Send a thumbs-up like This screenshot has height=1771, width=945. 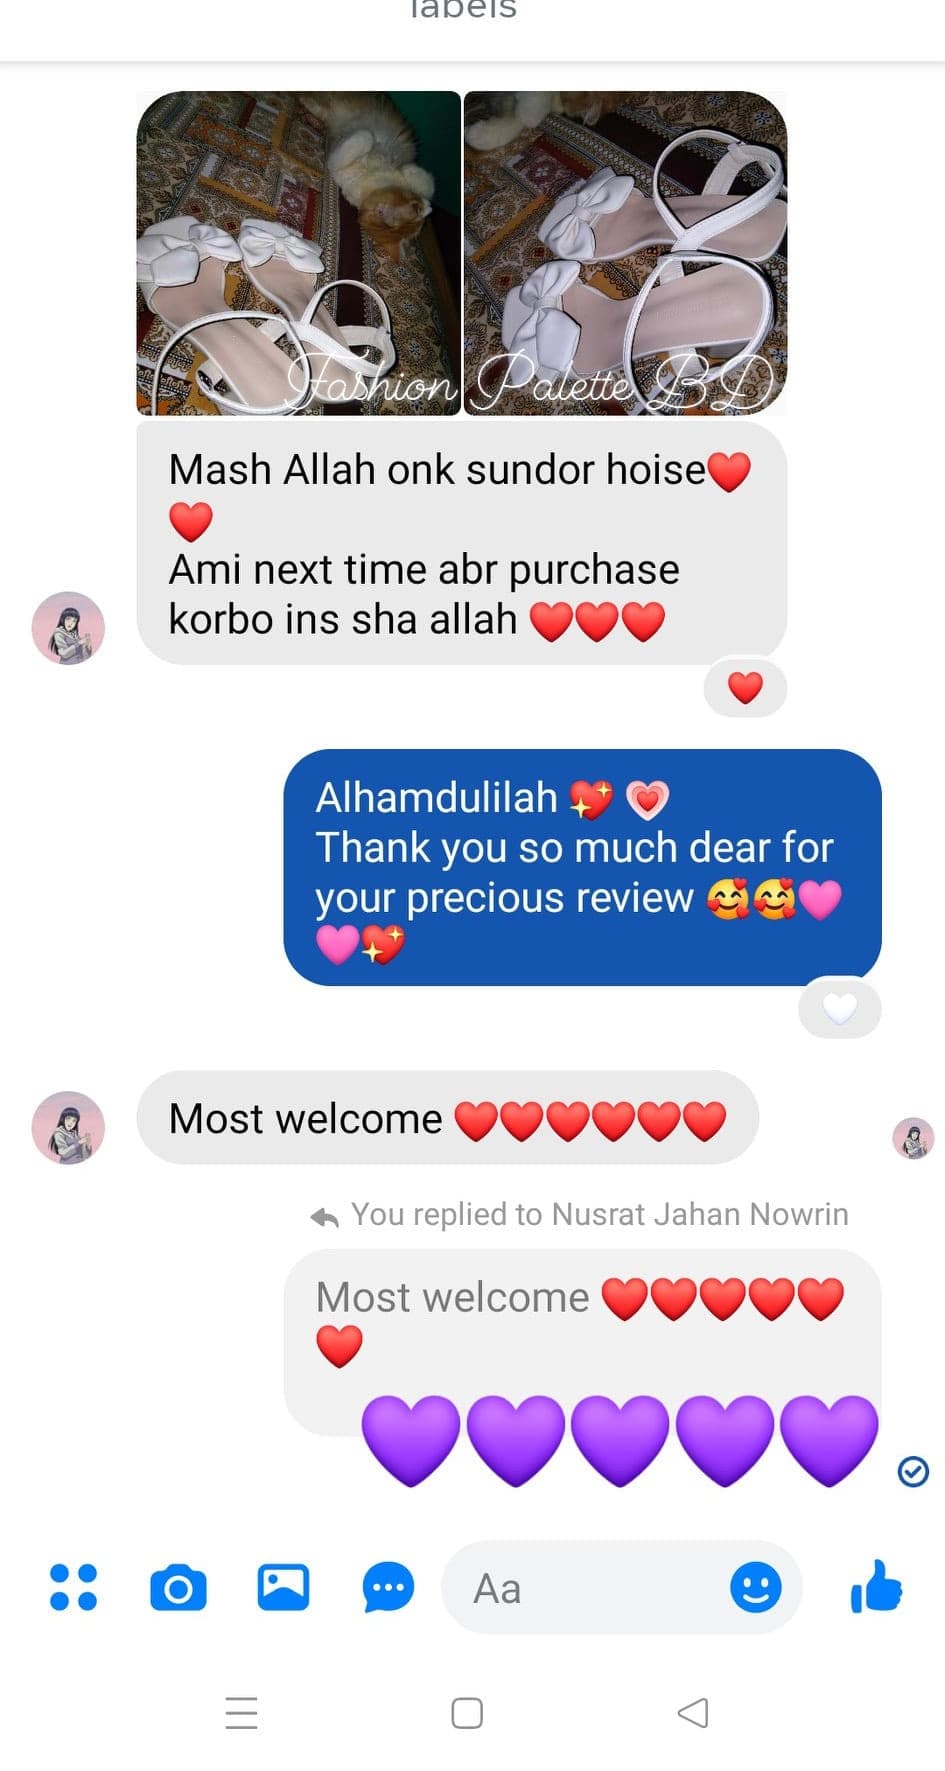click(x=876, y=1586)
